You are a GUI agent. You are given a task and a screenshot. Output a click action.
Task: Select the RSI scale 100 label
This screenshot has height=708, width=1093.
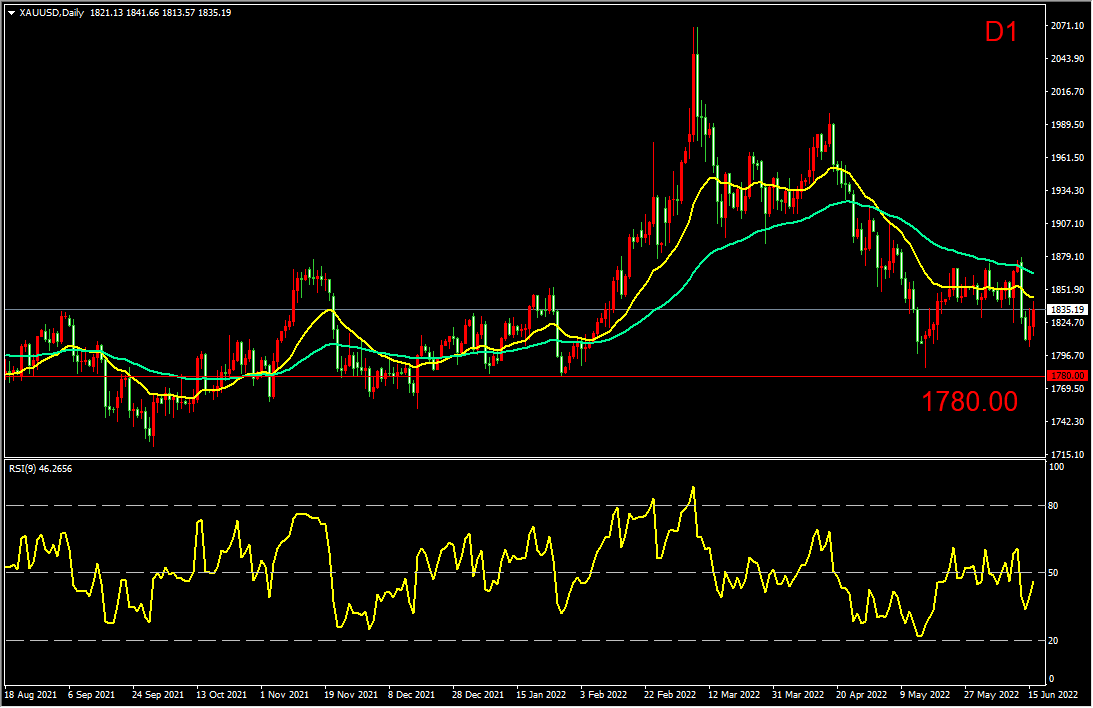1056,467
